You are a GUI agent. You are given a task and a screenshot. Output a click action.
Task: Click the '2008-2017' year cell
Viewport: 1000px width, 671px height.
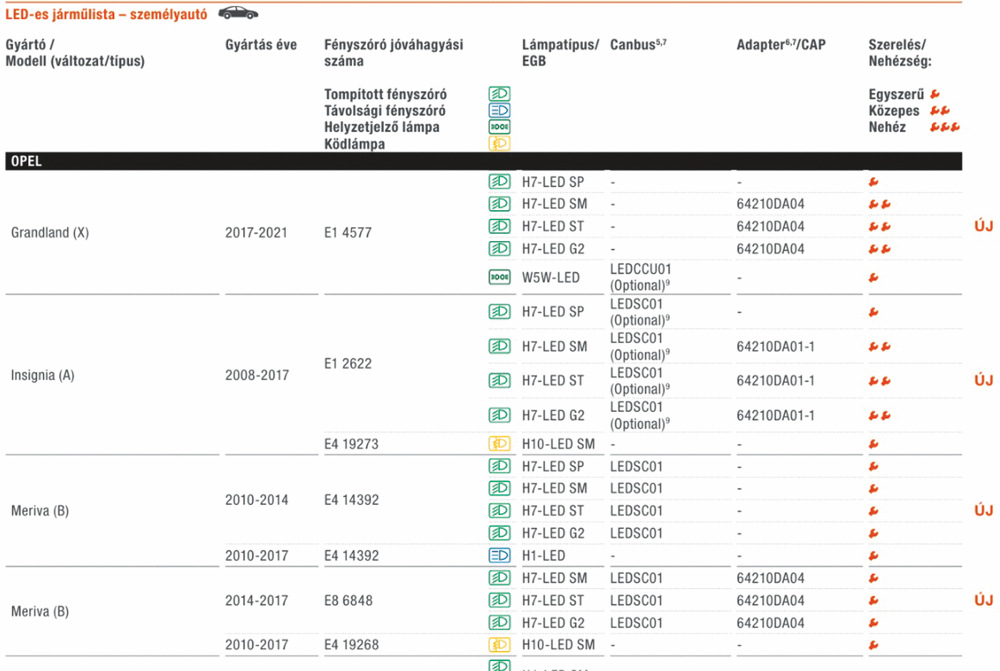point(257,375)
